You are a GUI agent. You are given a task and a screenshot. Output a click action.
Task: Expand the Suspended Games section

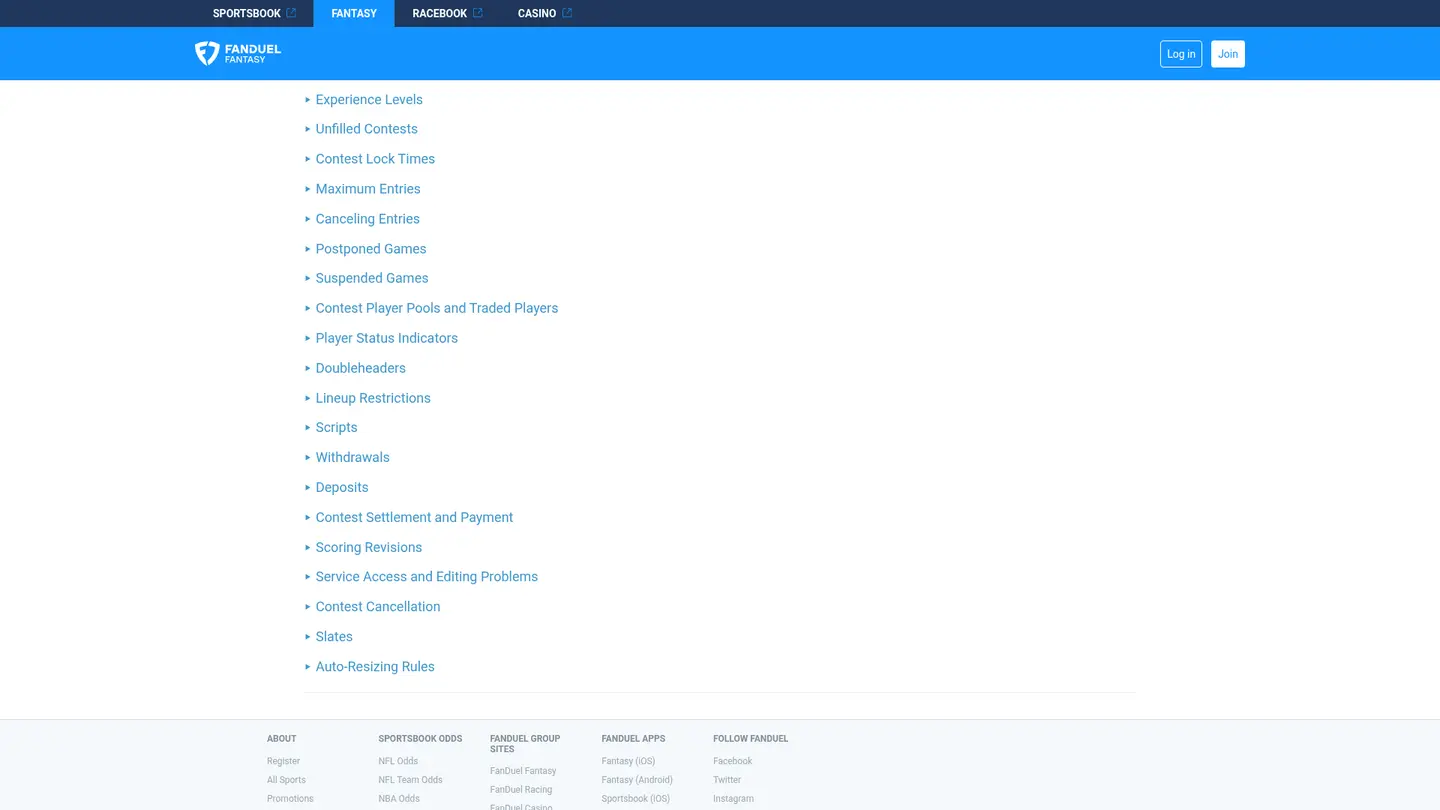click(x=372, y=278)
